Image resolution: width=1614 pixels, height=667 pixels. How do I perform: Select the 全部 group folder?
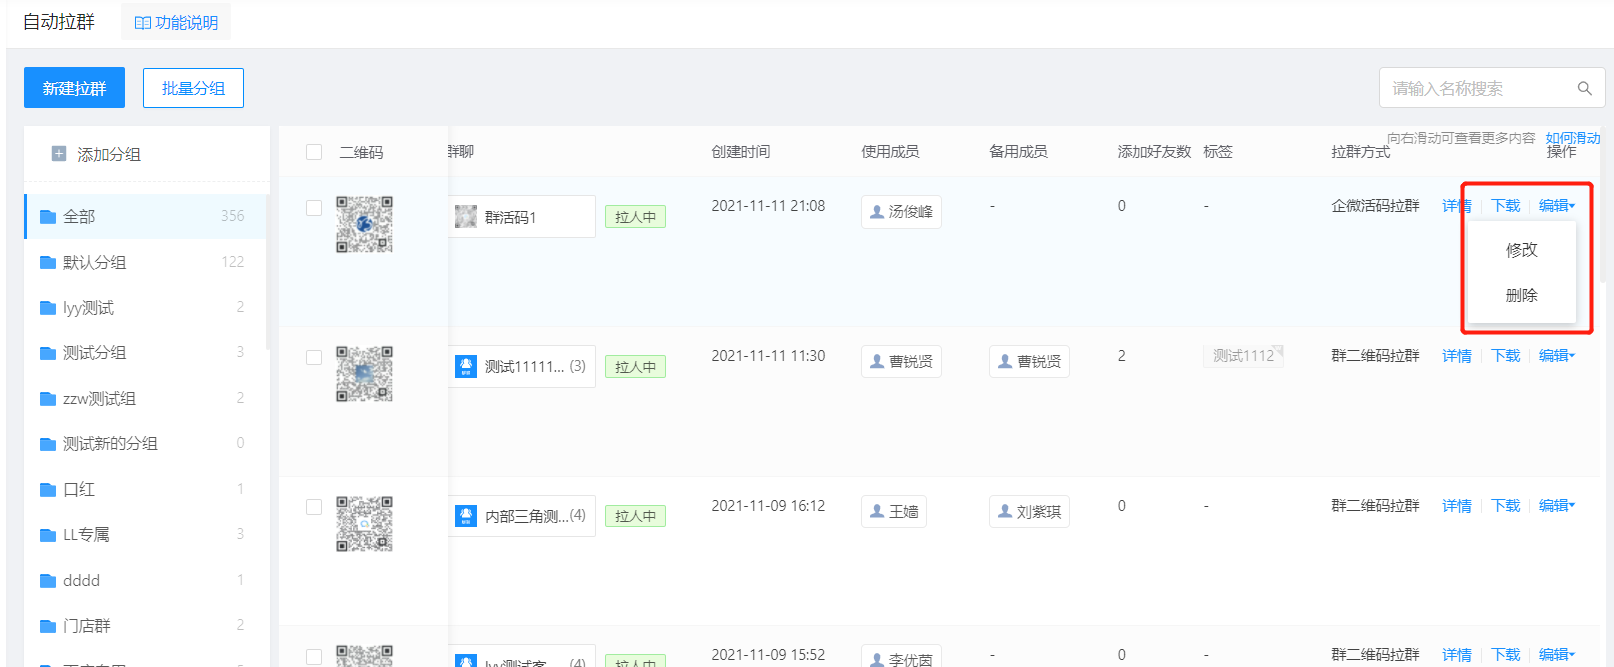pos(146,216)
